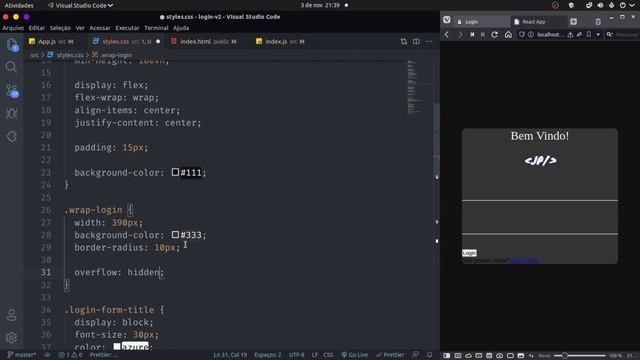Open the editor More Actions ellipsis
The image size is (640, 360).
pyautogui.click(x=429, y=41)
